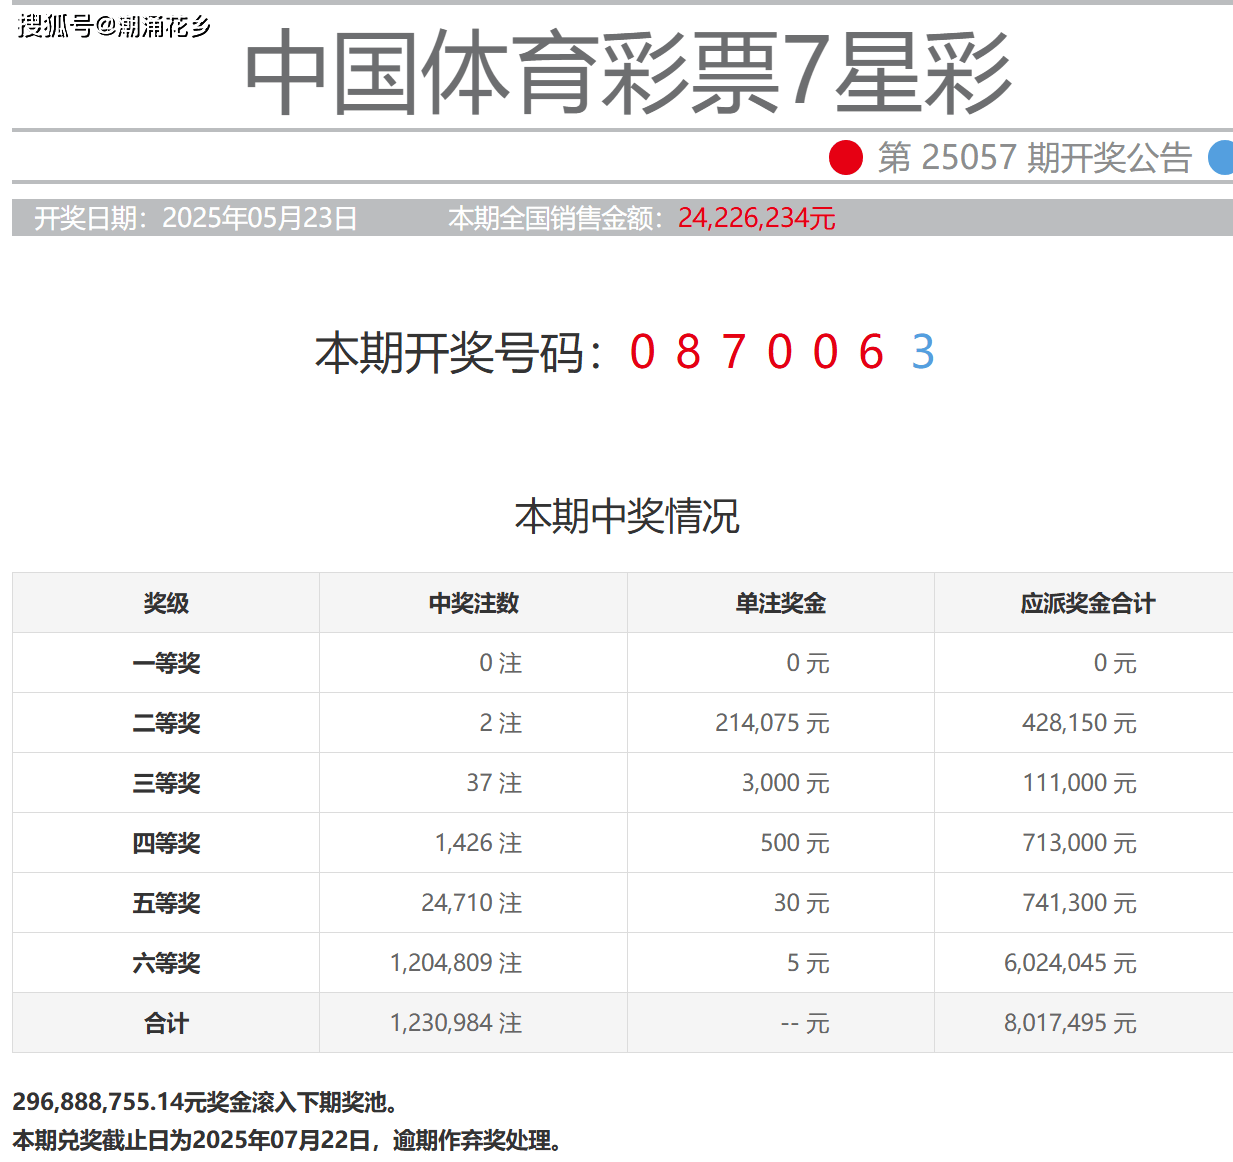The image size is (1233, 1162).
Task: Click the row label 三等奖
Action: (x=166, y=783)
